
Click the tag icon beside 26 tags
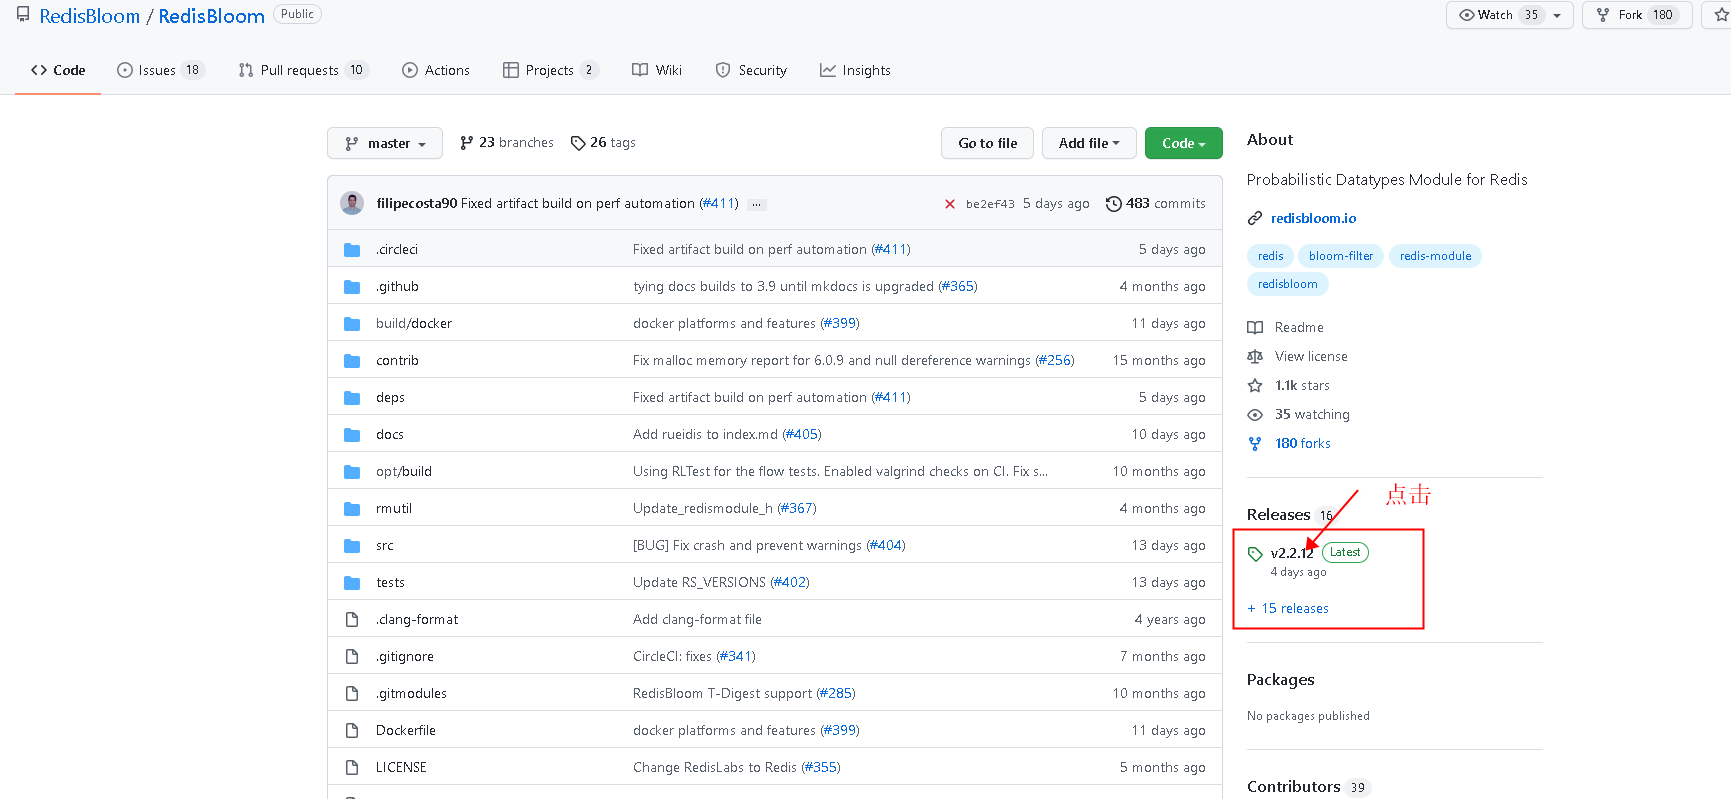578,143
